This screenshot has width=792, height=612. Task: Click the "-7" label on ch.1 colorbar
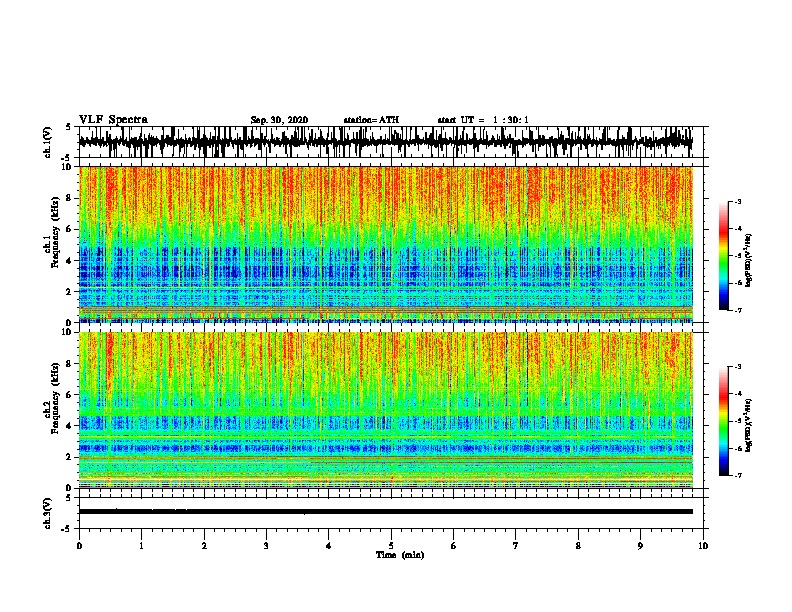coord(737,310)
